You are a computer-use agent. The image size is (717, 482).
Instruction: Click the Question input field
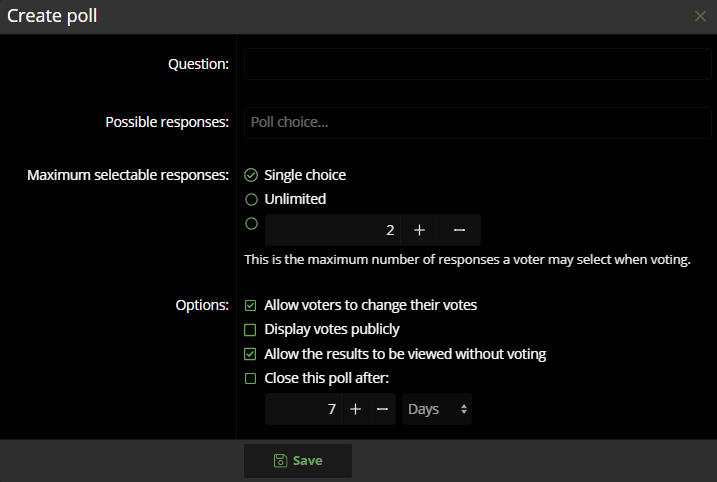[477, 64]
